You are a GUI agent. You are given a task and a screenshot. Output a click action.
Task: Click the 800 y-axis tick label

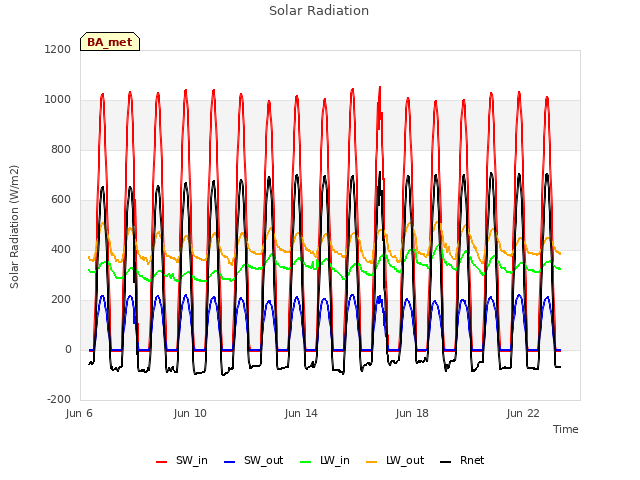tap(61, 149)
